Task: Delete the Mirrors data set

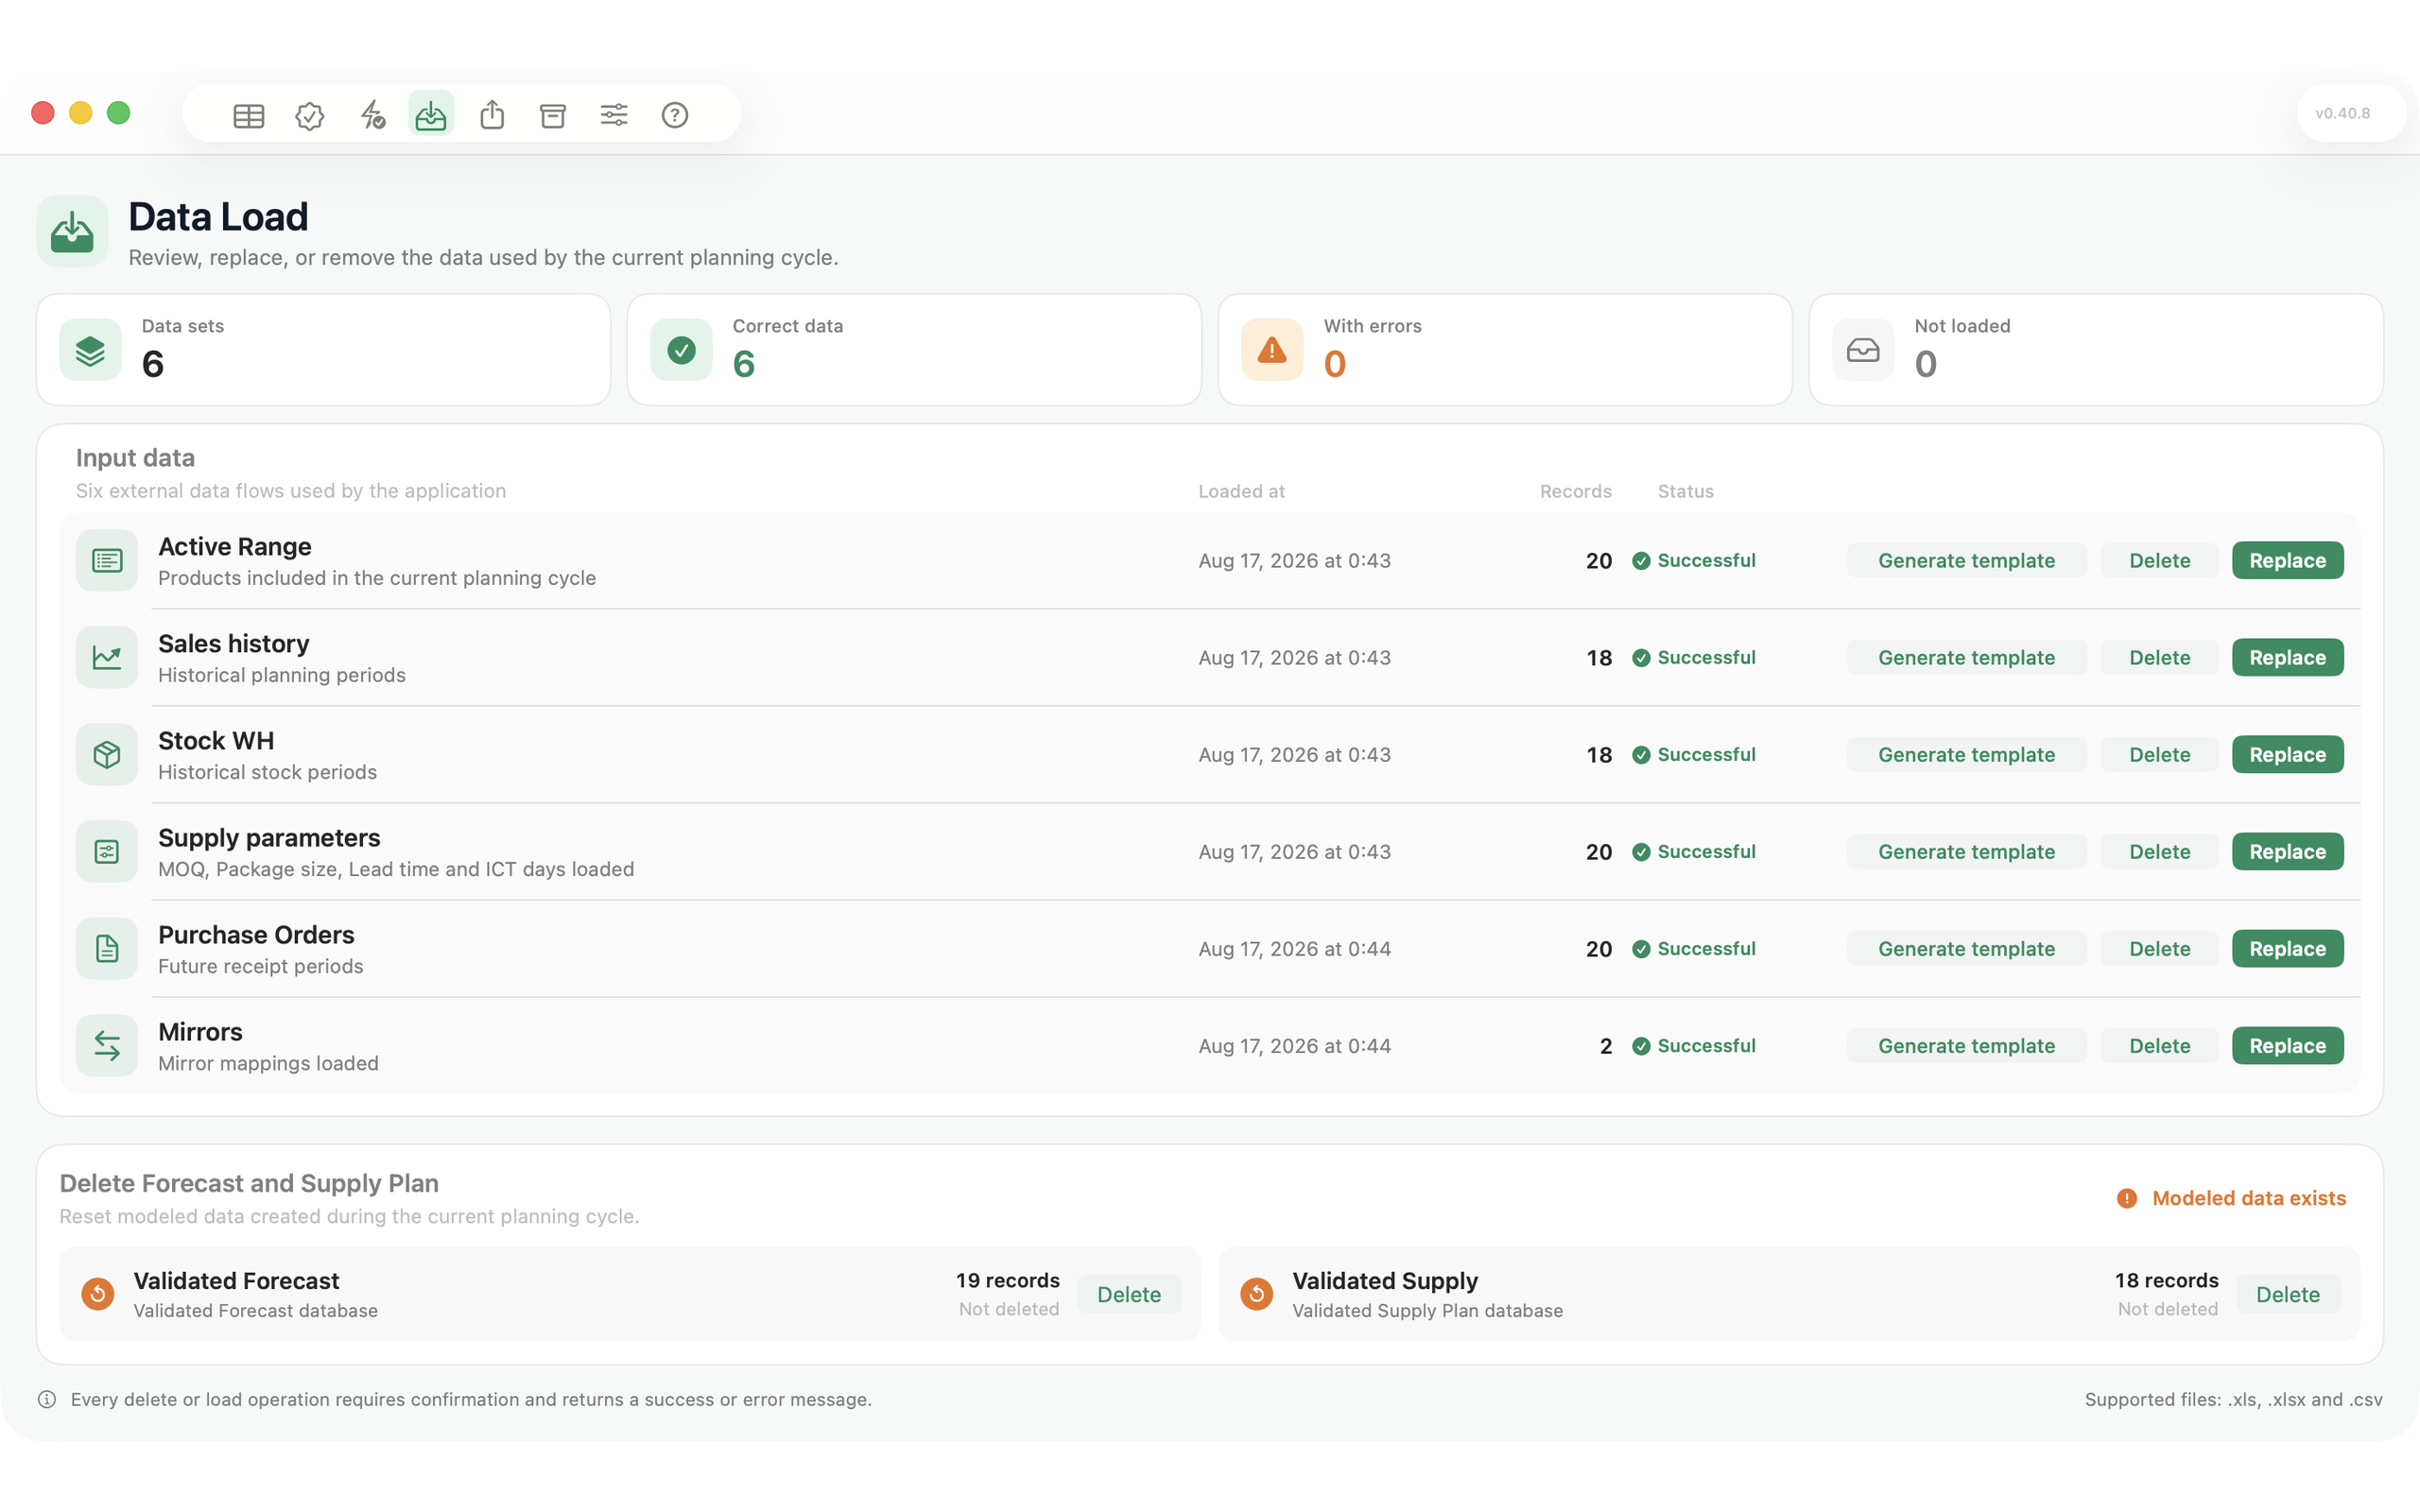Action: 2159,1046
